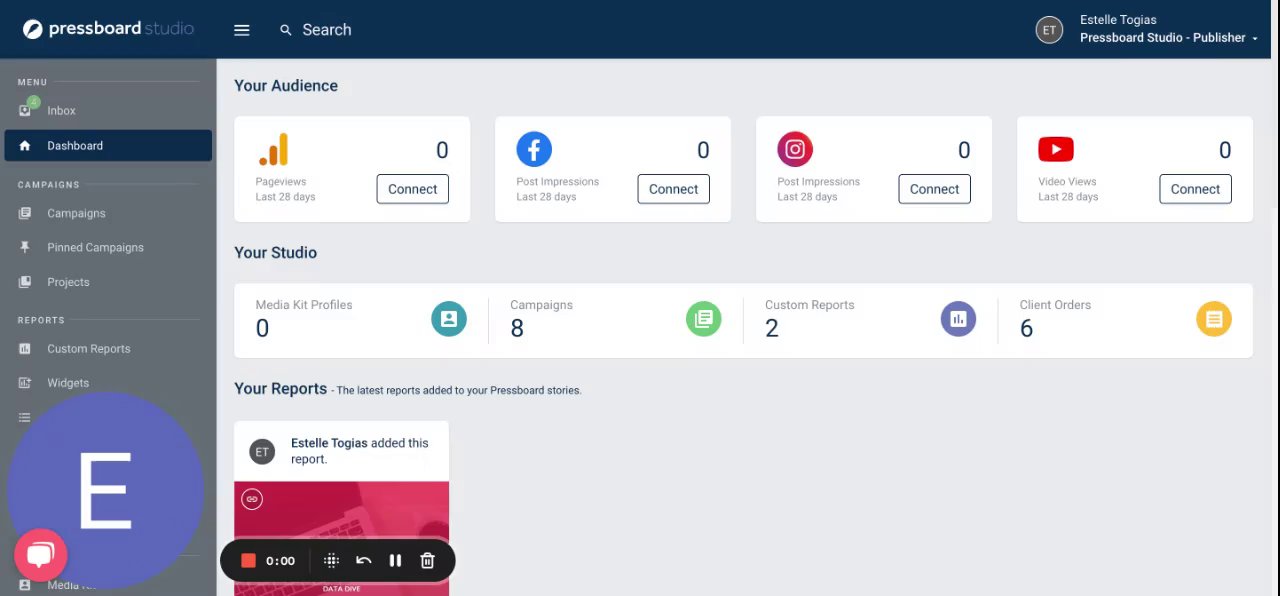Click the recording effects grid icon
1280x596 pixels.
point(332,561)
